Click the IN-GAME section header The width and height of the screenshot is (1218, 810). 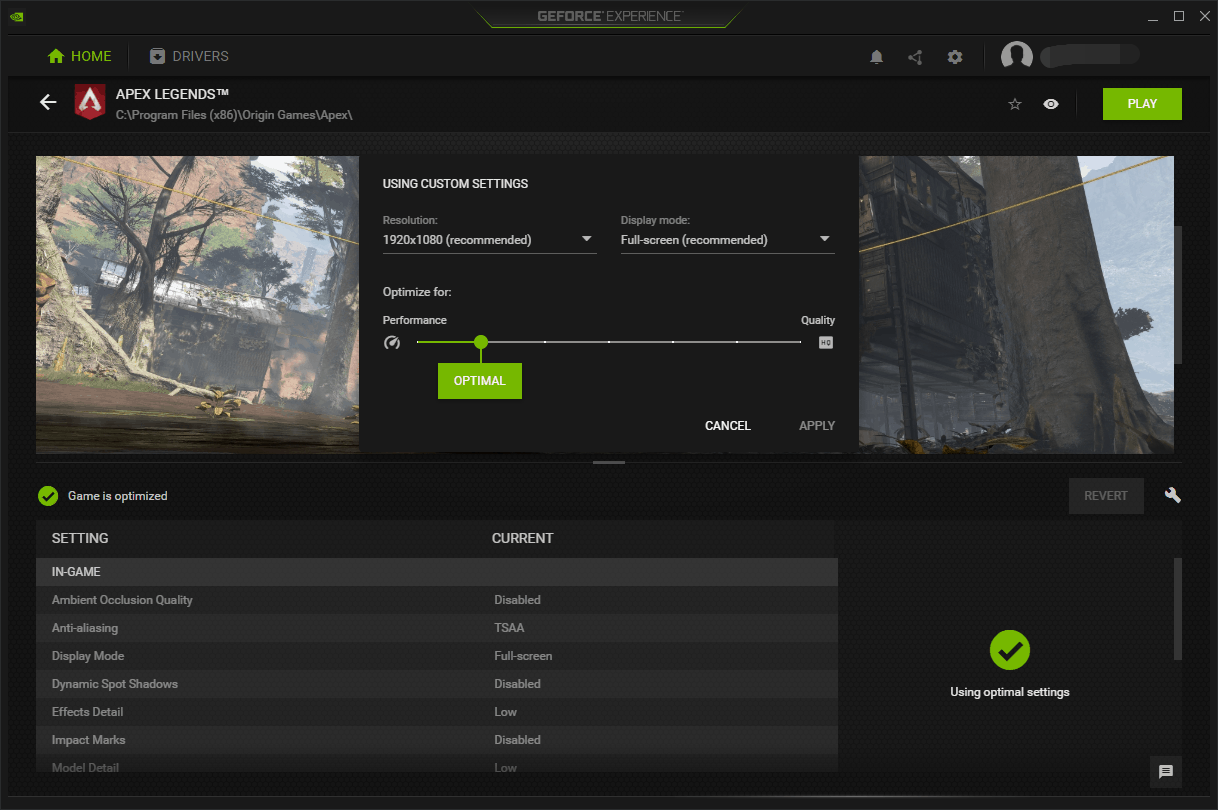tap(437, 572)
